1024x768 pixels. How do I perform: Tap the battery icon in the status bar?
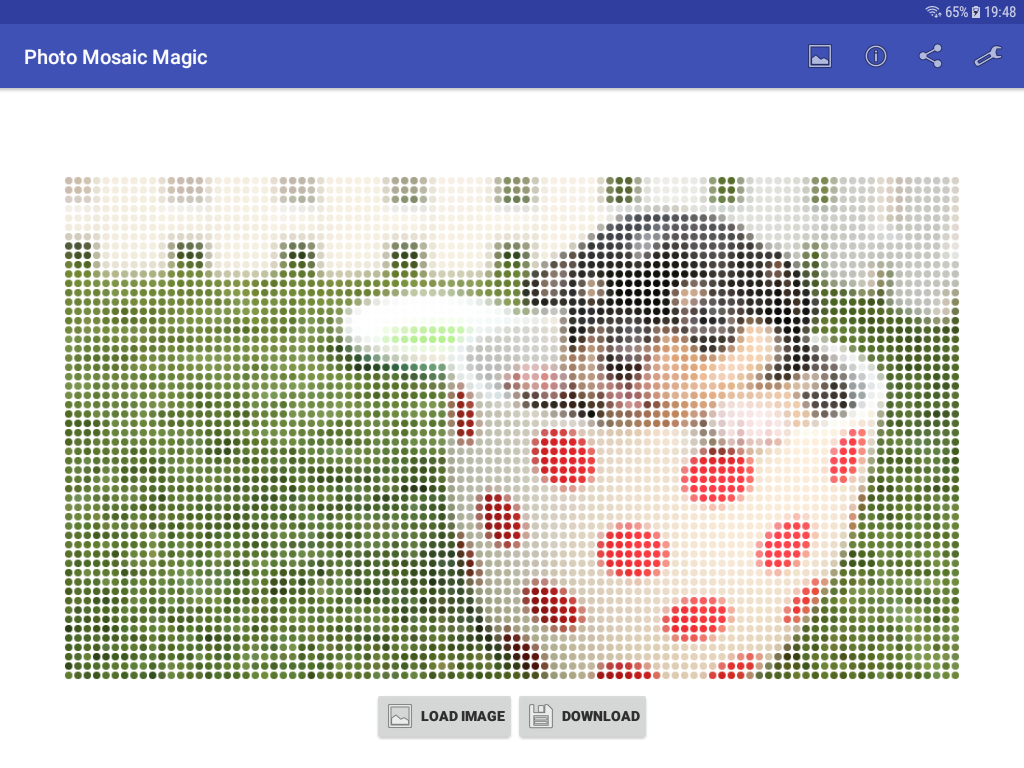click(x=976, y=12)
